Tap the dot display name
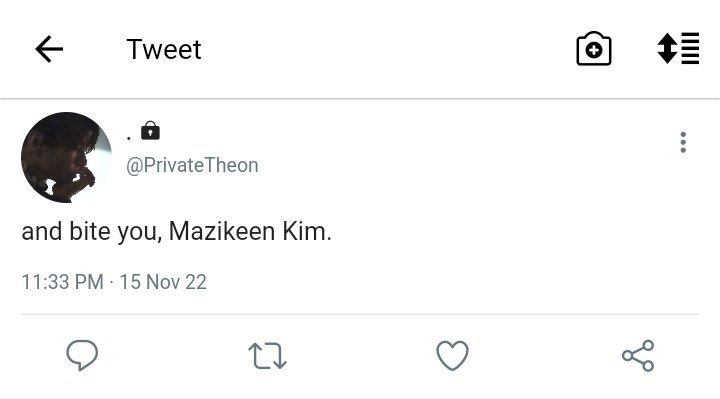The height and width of the screenshot is (399, 720). pyautogui.click(x=129, y=137)
